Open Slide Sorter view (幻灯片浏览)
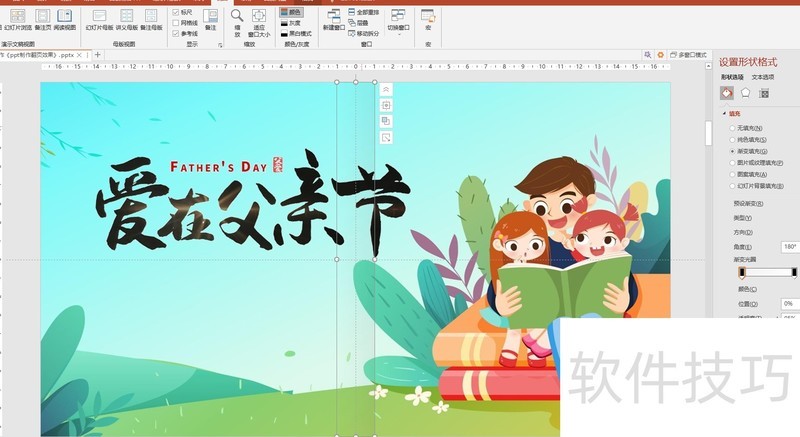Screen dimensions: 800x437 pyautogui.click(x=18, y=20)
